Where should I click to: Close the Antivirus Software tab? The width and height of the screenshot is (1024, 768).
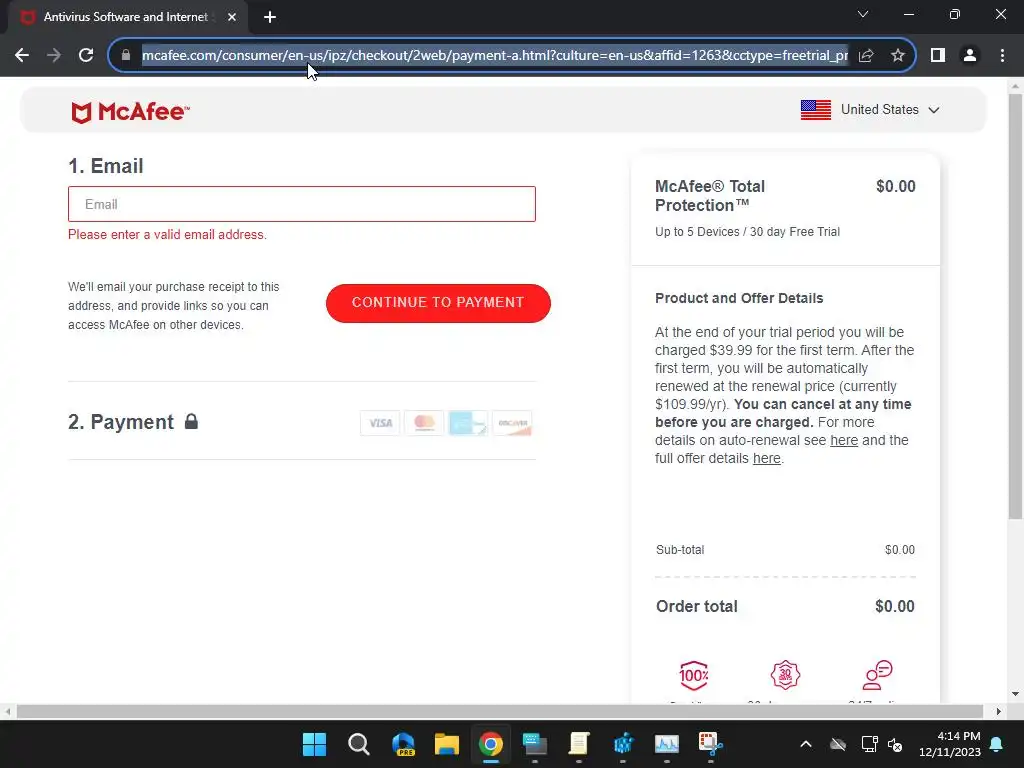pos(232,17)
